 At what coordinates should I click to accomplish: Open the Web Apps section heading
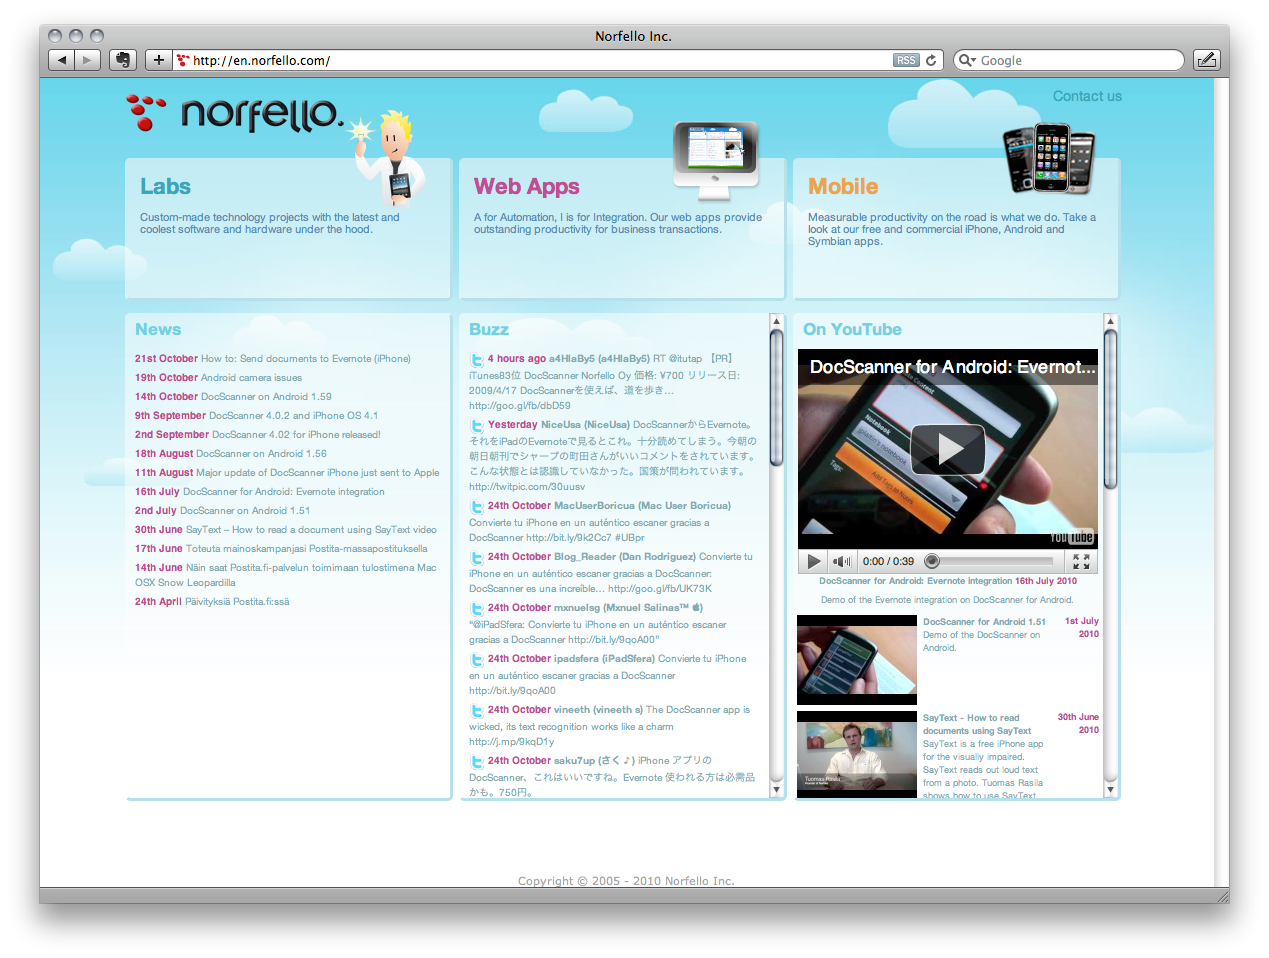527,186
